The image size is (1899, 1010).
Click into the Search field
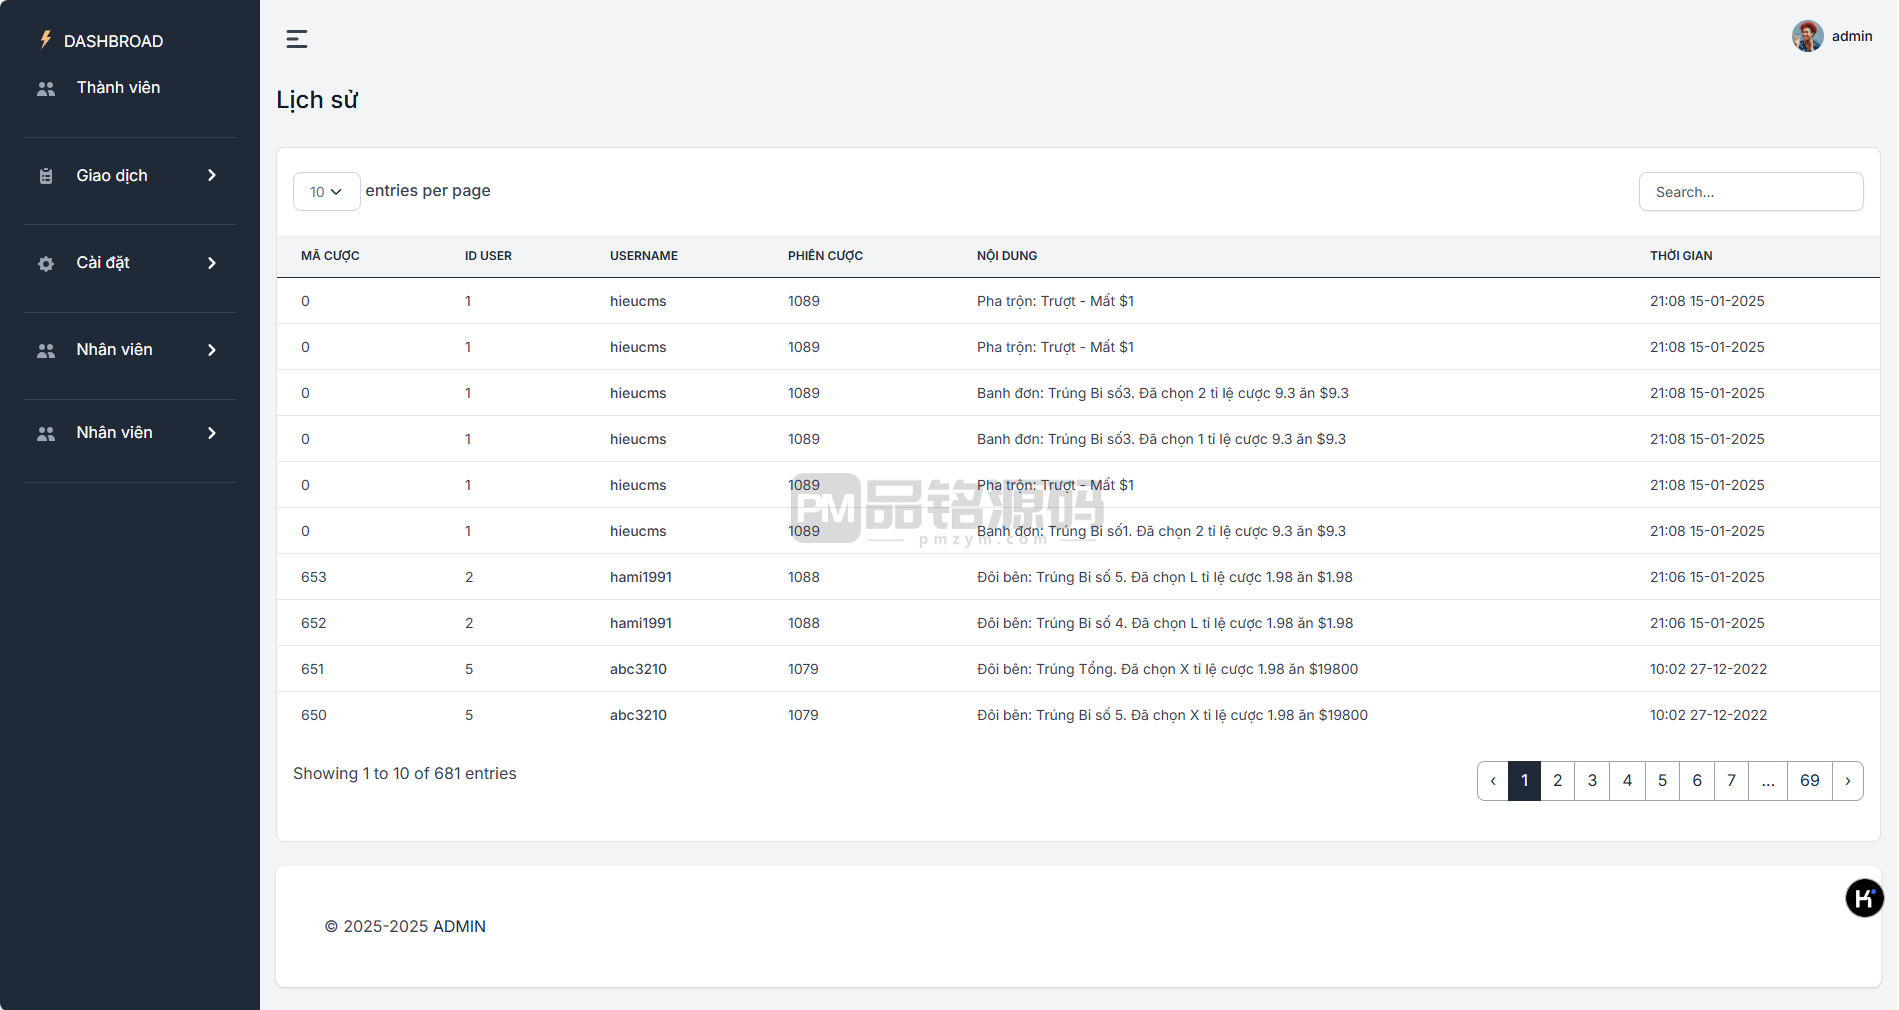point(1750,192)
